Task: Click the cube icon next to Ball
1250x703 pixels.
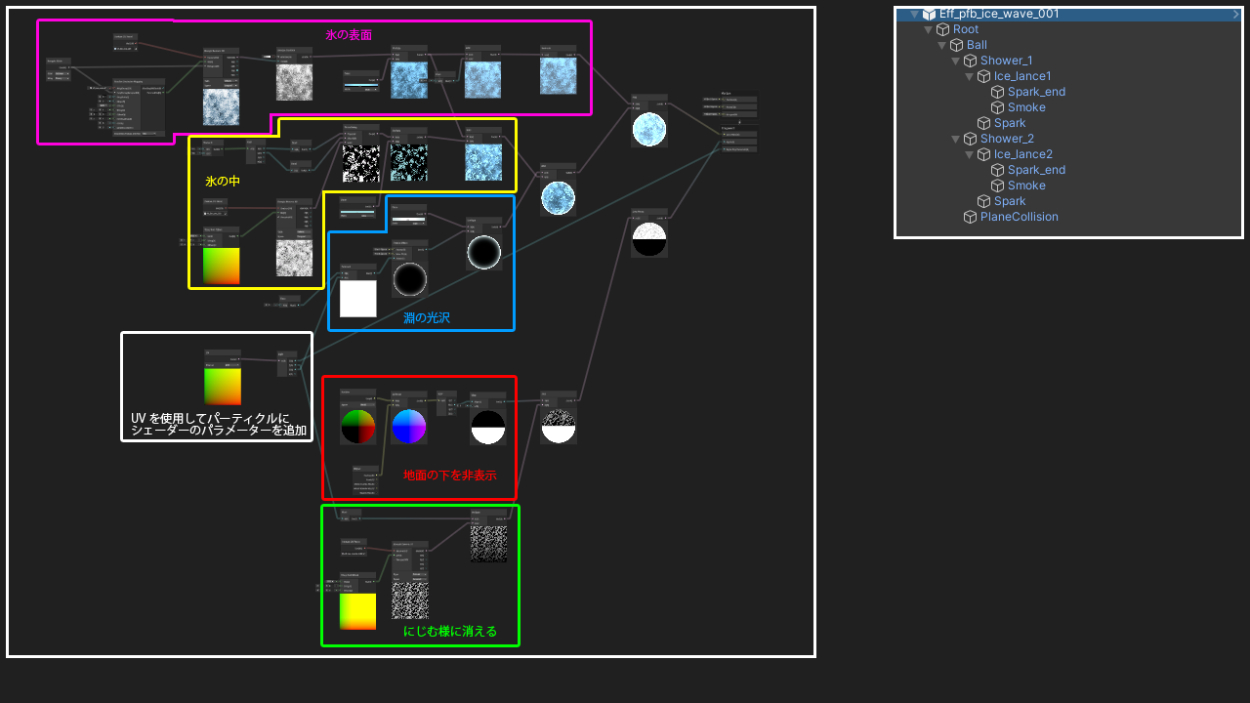Action: [x=957, y=45]
